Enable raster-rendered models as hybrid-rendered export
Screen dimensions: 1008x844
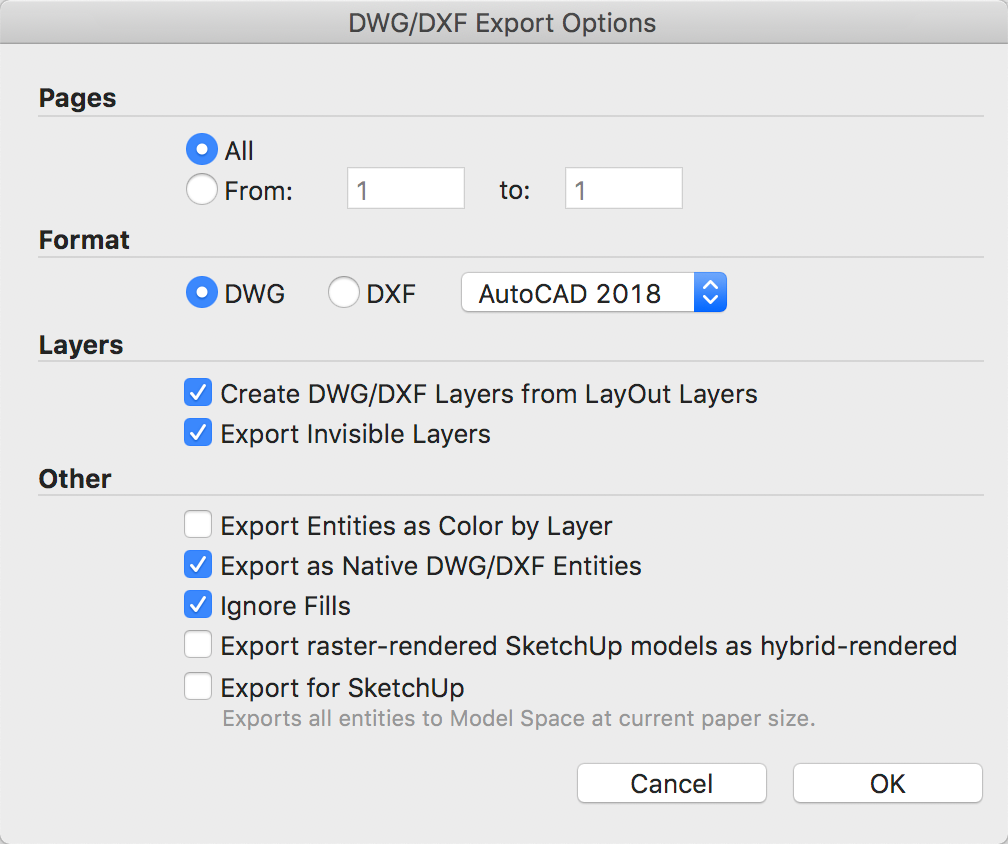[198, 645]
